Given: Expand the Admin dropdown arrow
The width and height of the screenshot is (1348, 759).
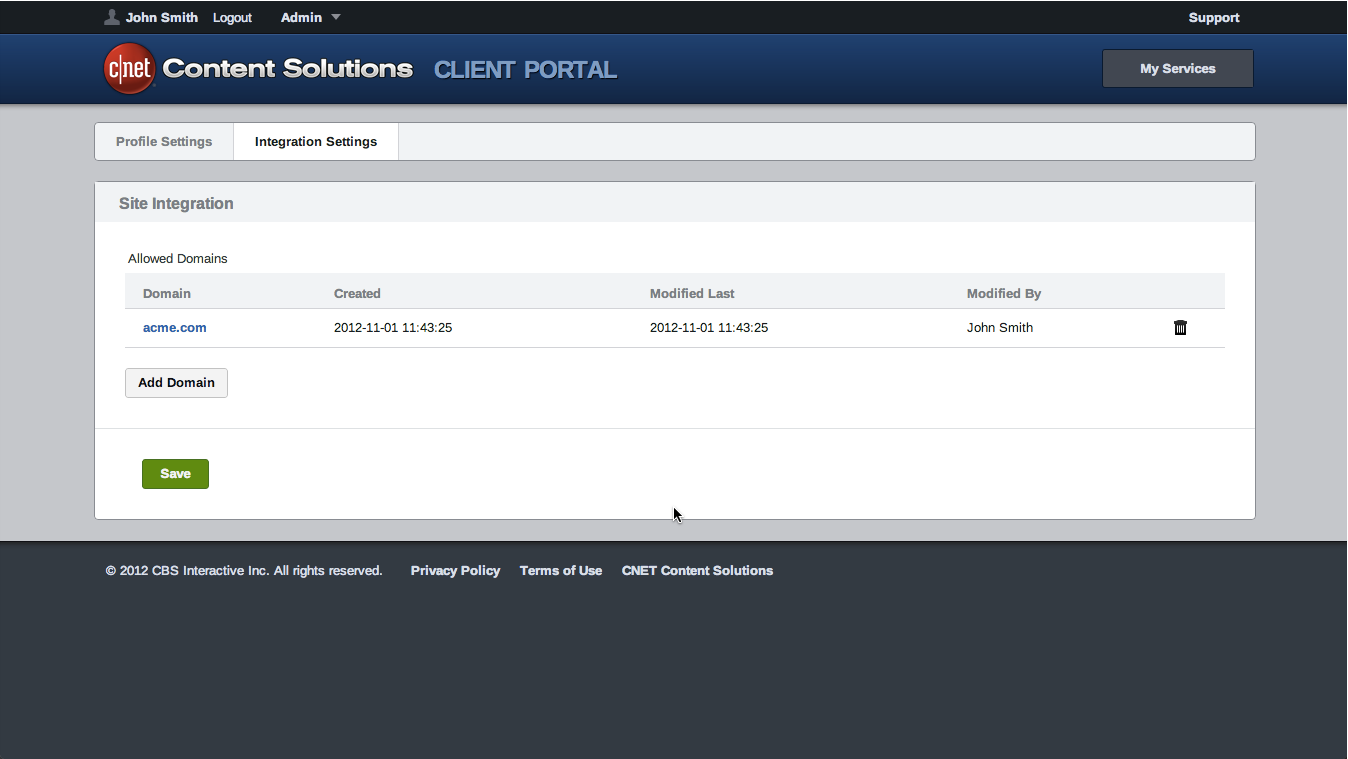Looking at the screenshot, I should tap(336, 17).
